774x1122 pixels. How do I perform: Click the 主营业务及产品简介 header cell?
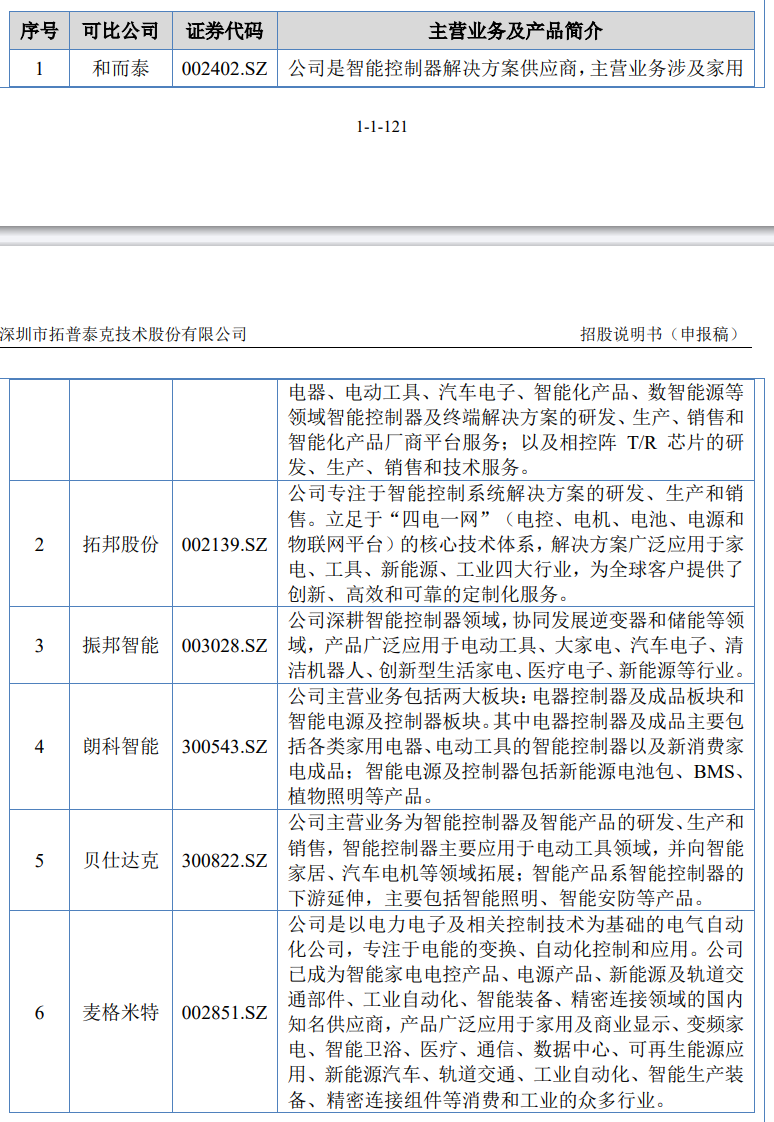pyautogui.click(x=515, y=31)
